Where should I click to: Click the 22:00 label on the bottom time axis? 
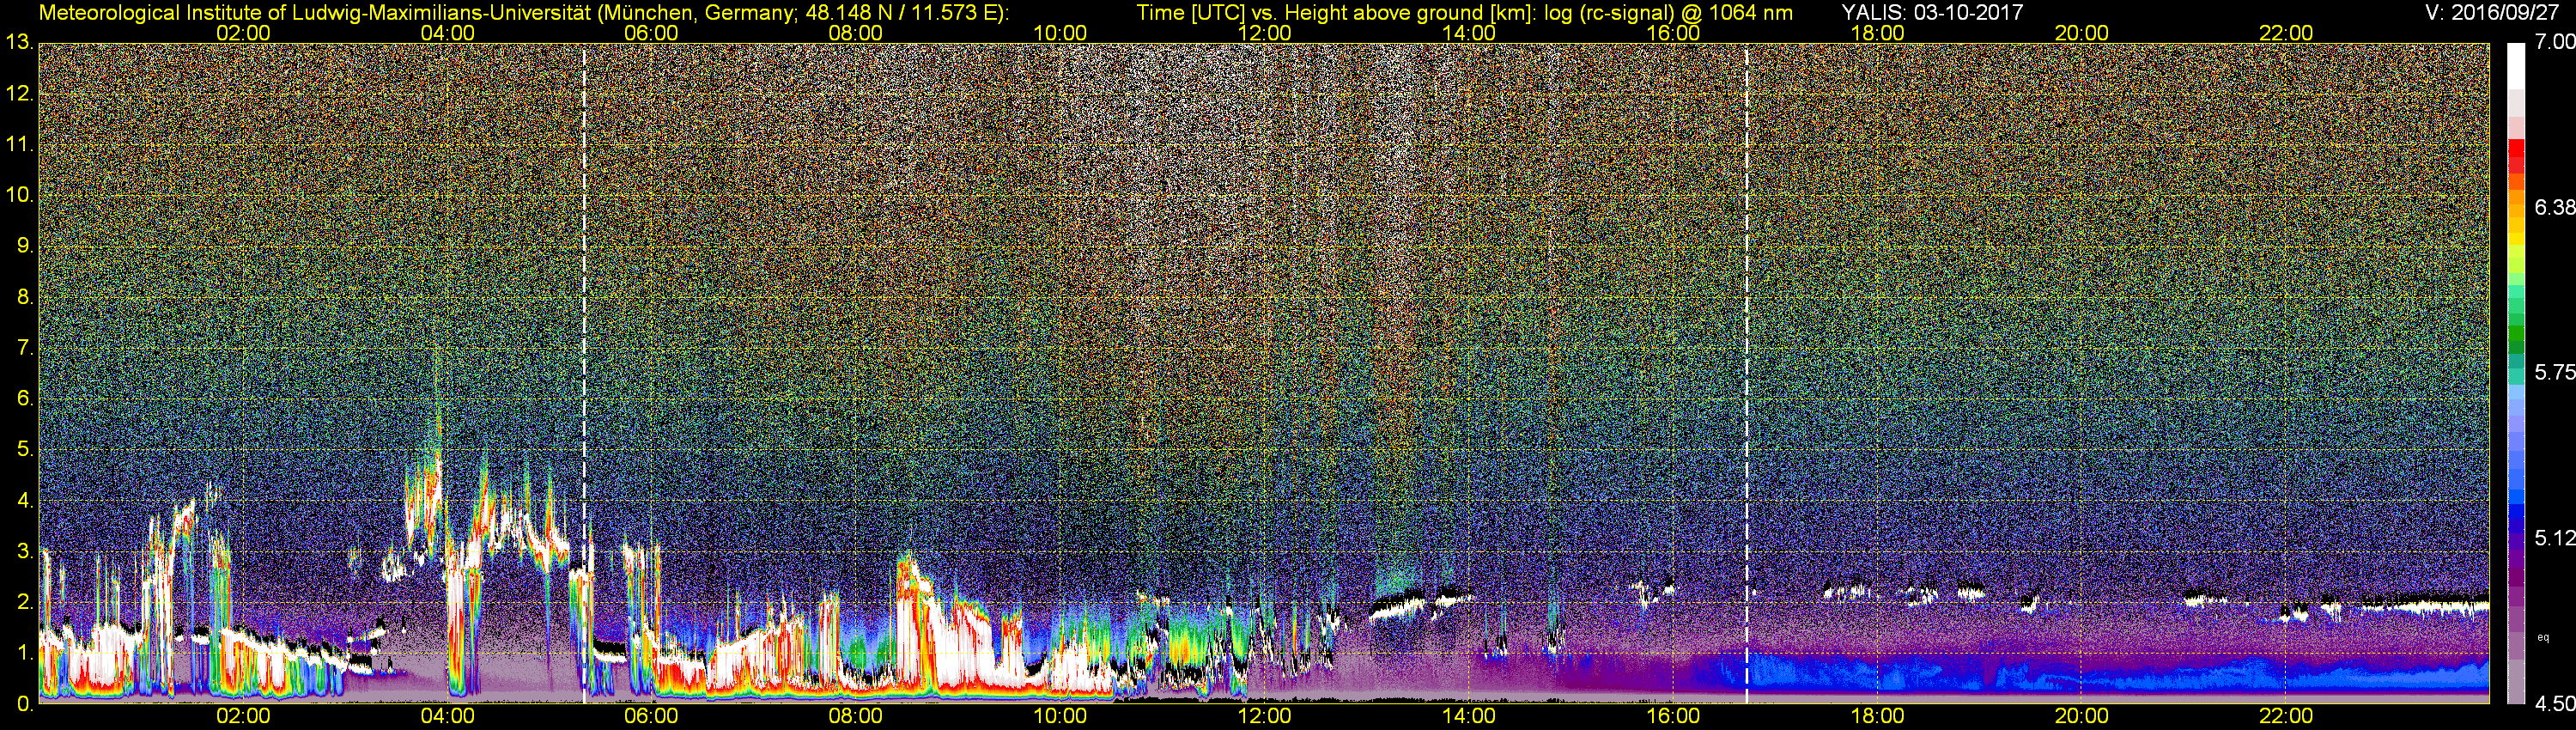tap(2286, 716)
